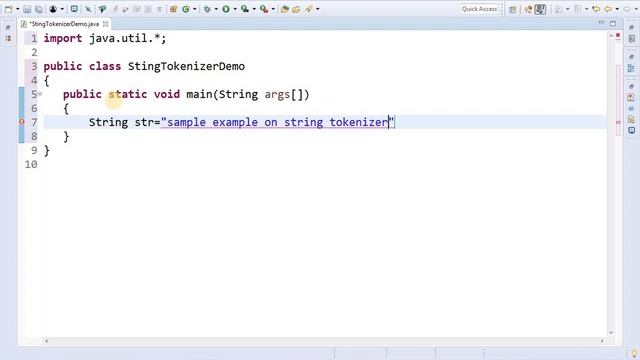Screen dimensions: 640x360
Task: Close the StingTokenizerDemo.java tab
Action: [105, 24]
